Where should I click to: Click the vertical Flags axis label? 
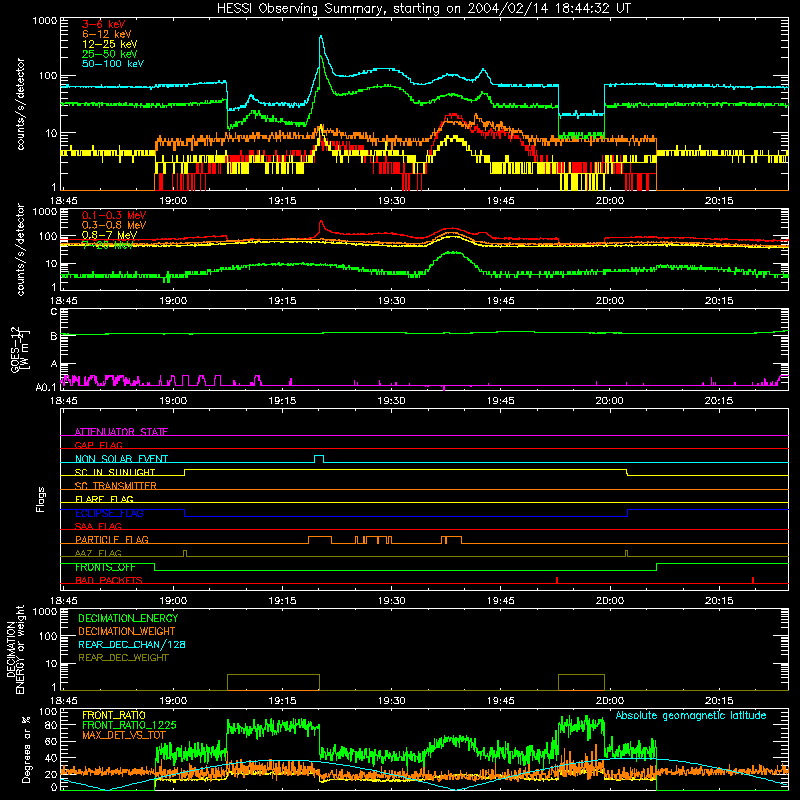point(41,499)
